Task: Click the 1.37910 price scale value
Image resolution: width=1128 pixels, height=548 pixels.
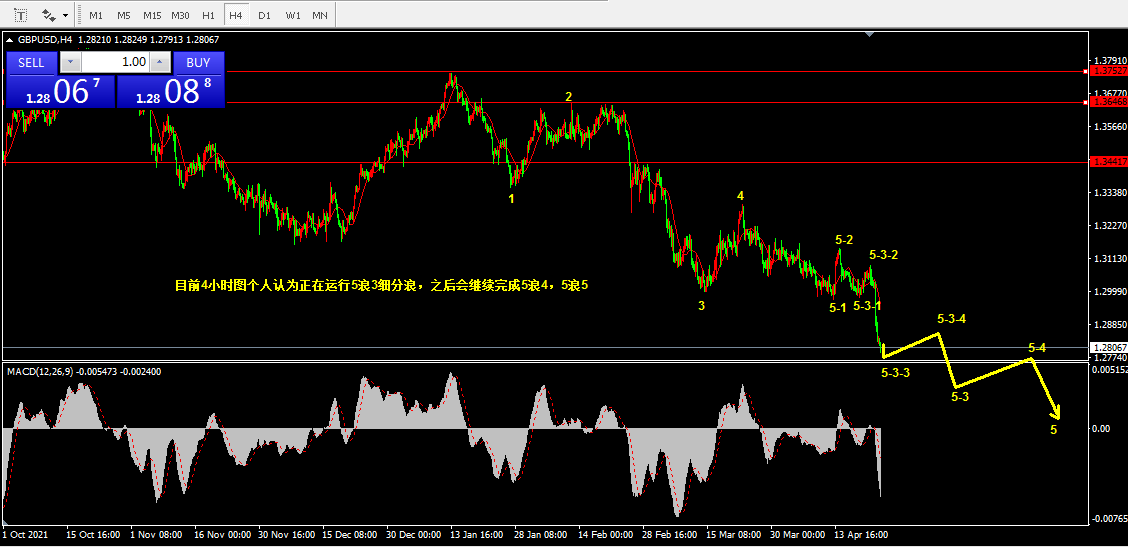Action: tap(1110, 60)
